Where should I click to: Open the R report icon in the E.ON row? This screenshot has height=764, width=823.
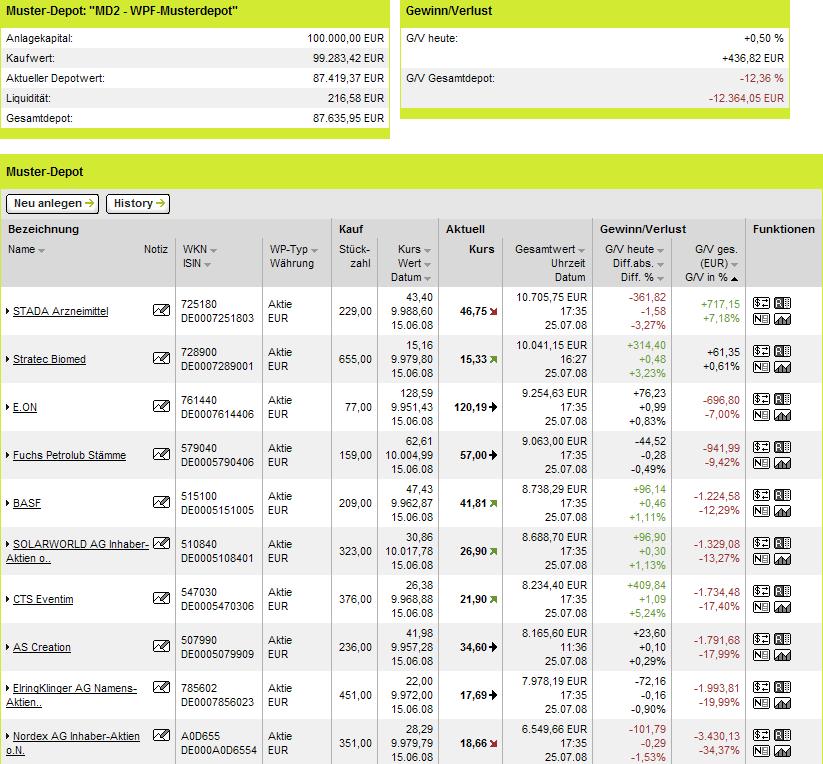[x=782, y=399]
